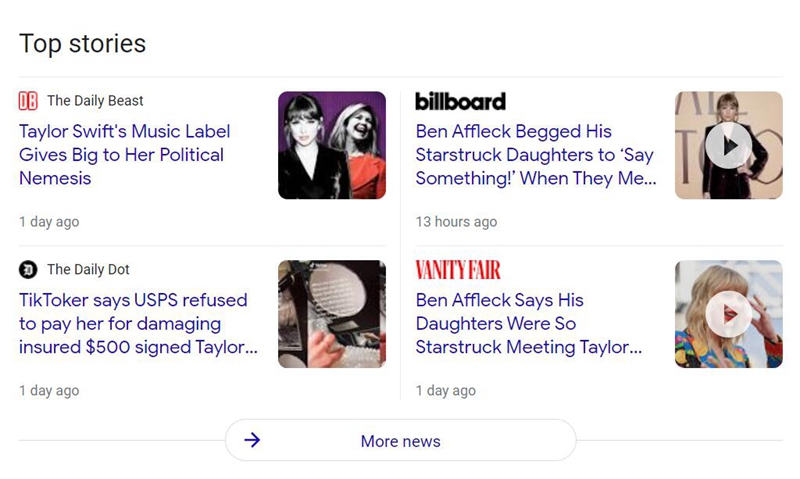
Task: Click the Top stories heading
Action: [82, 44]
